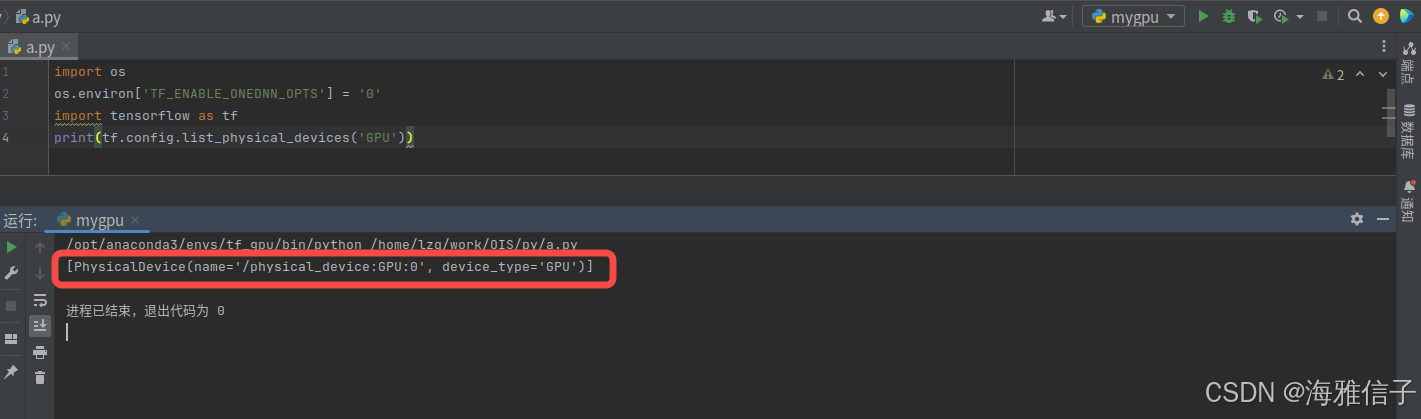This screenshot has width=1421, height=419.
Task: Start debugging with the green bug icon
Action: [x=1229, y=16]
